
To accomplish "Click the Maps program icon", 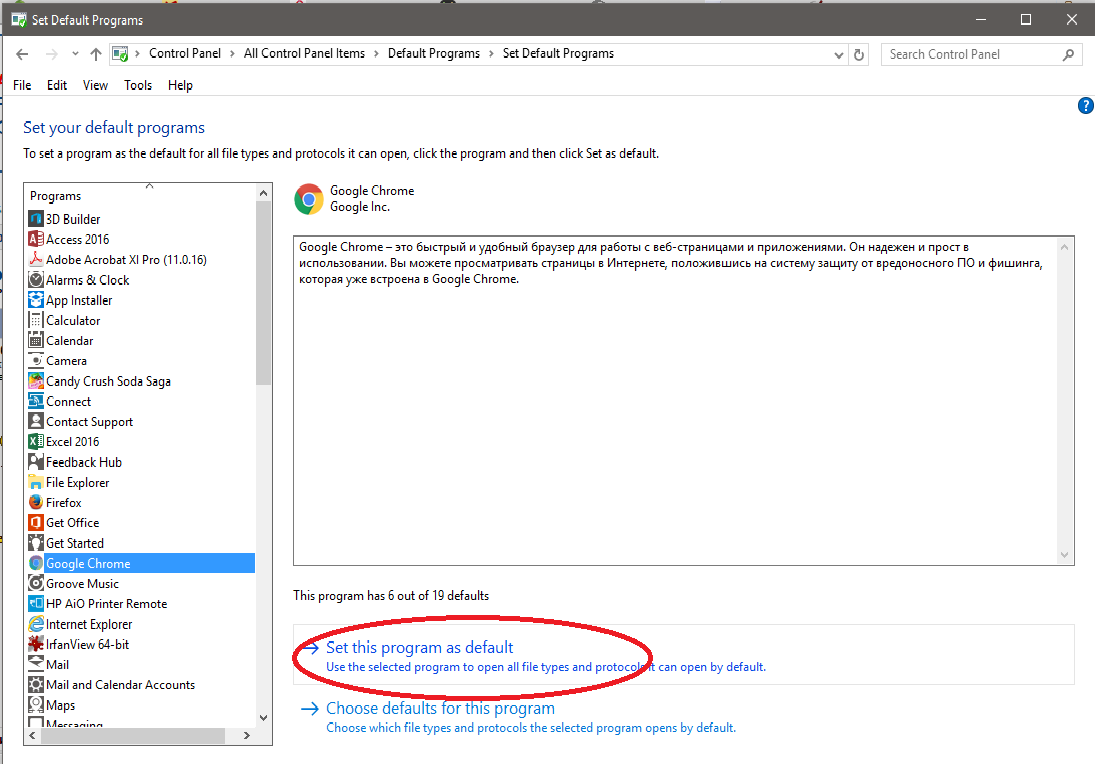I will (36, 705).
